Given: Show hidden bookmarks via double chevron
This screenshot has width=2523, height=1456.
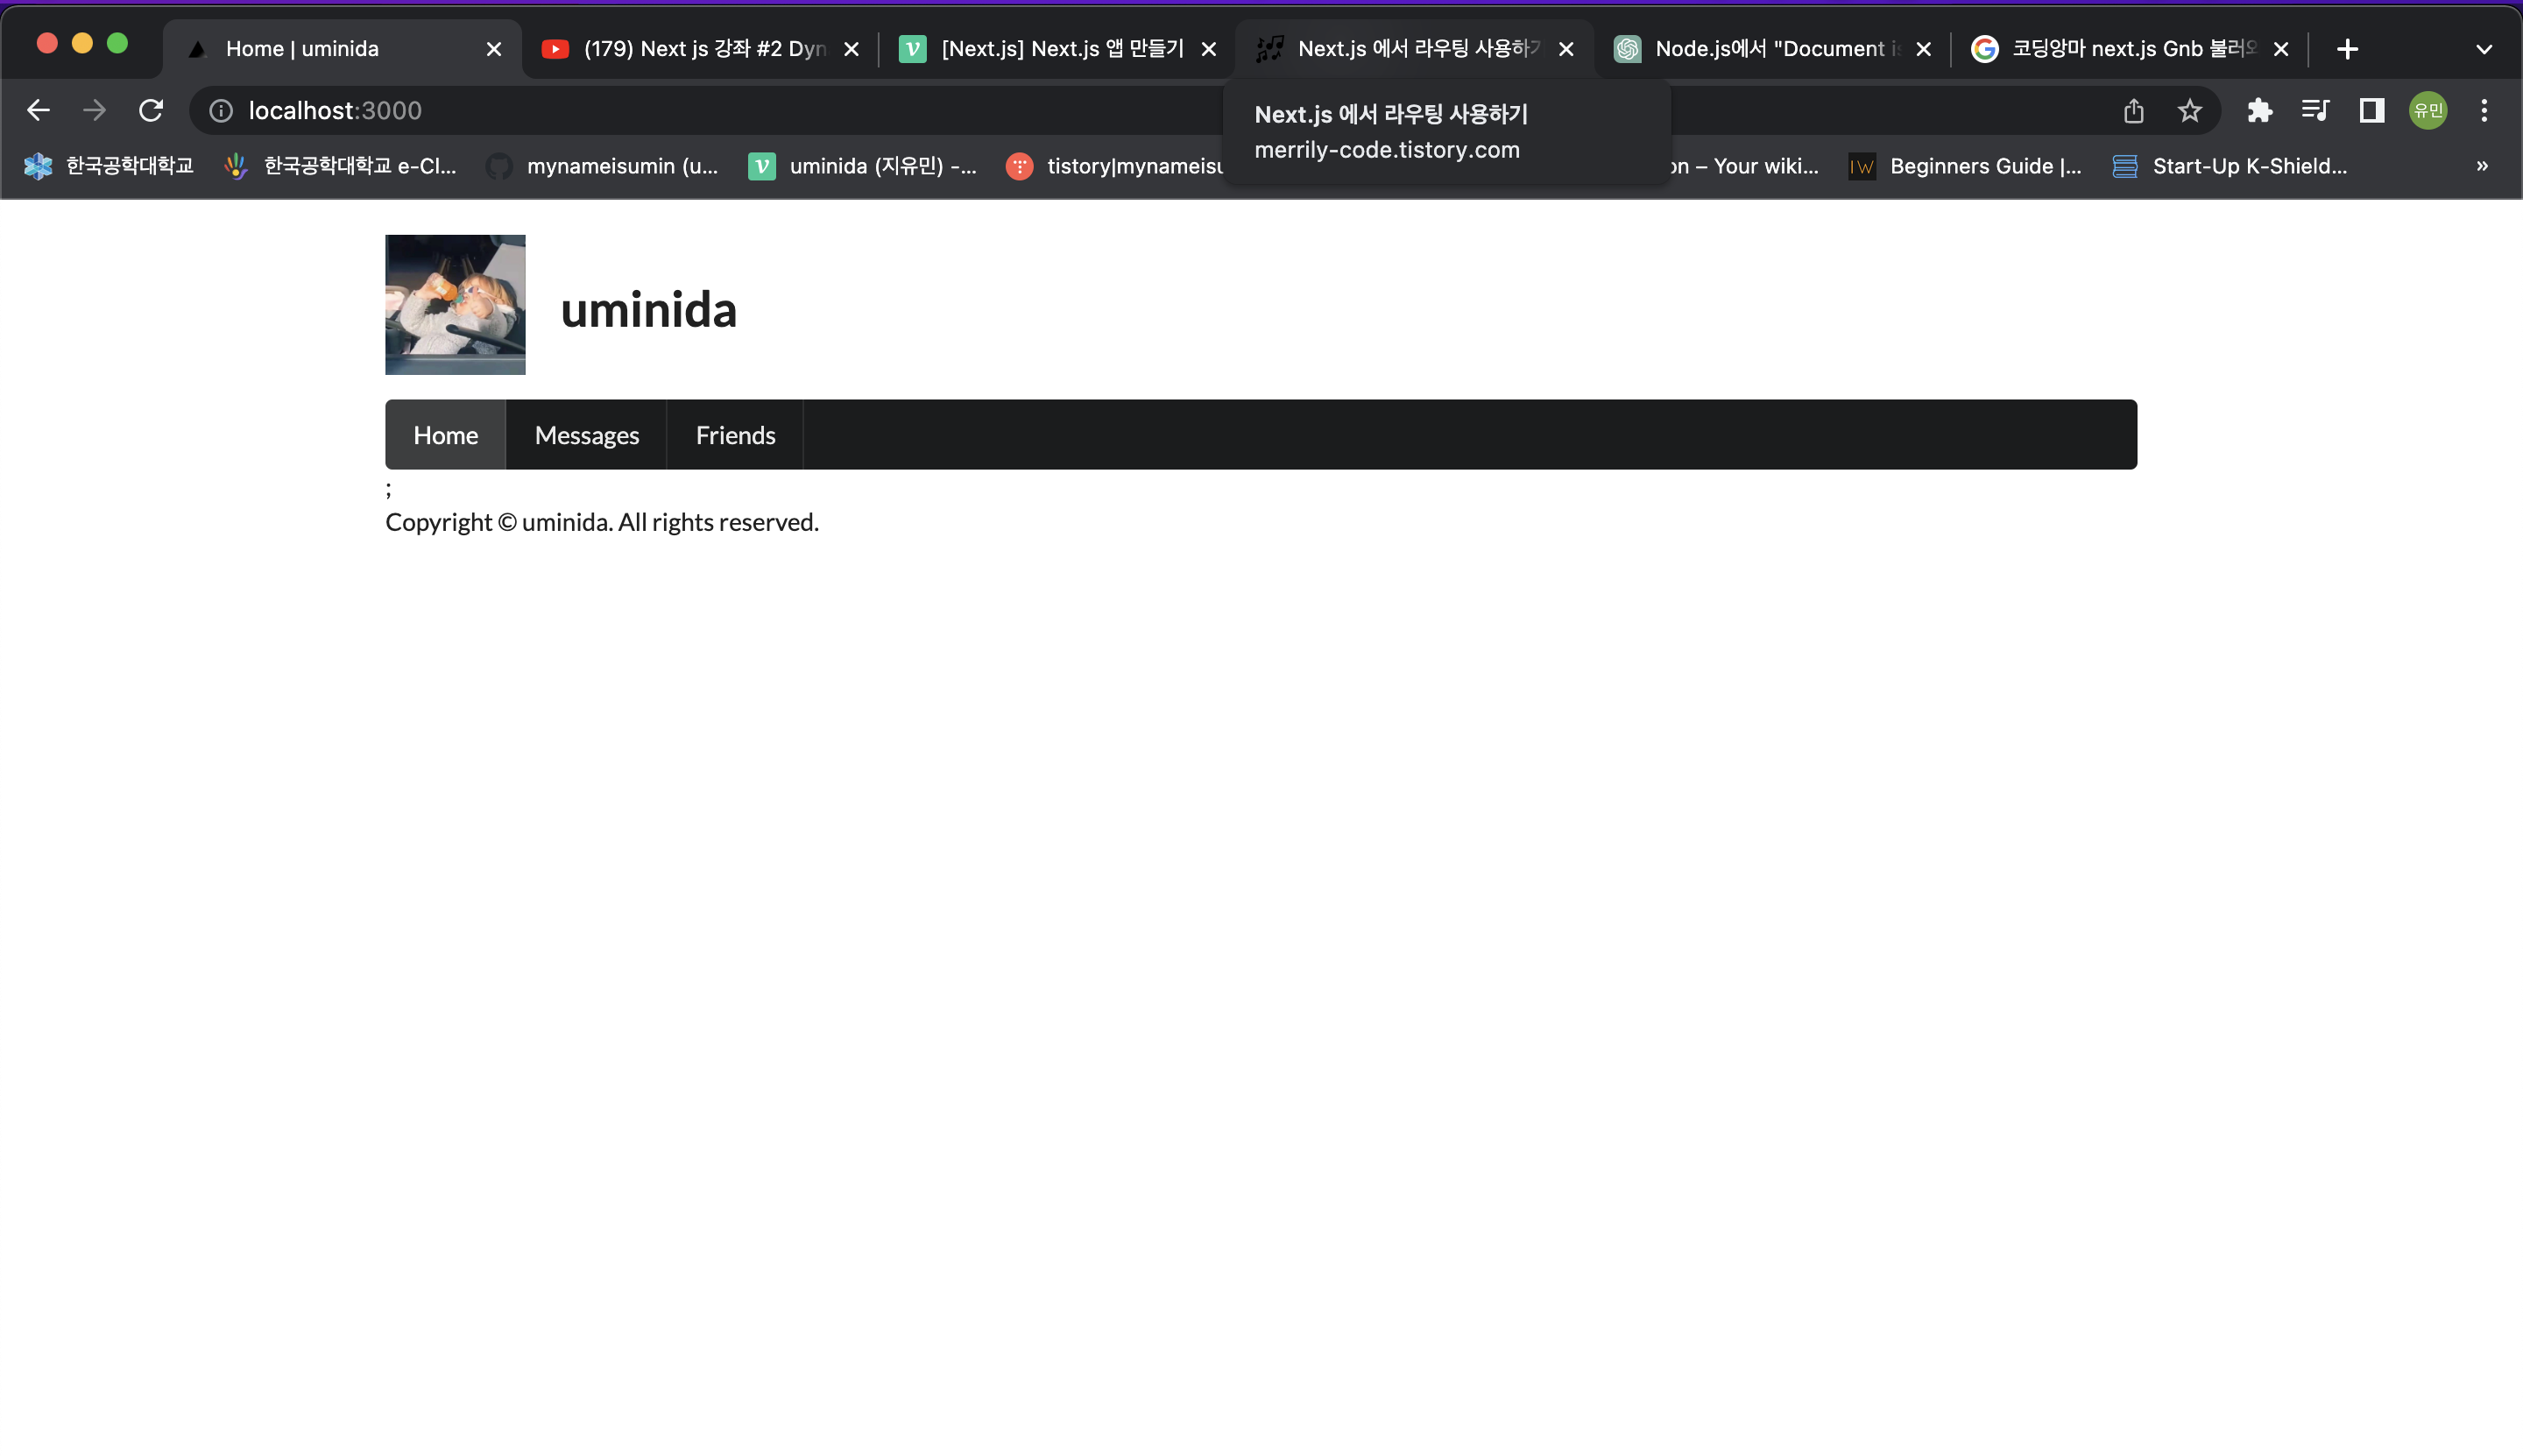Looking at the screenshot, I should point(2482,166).
